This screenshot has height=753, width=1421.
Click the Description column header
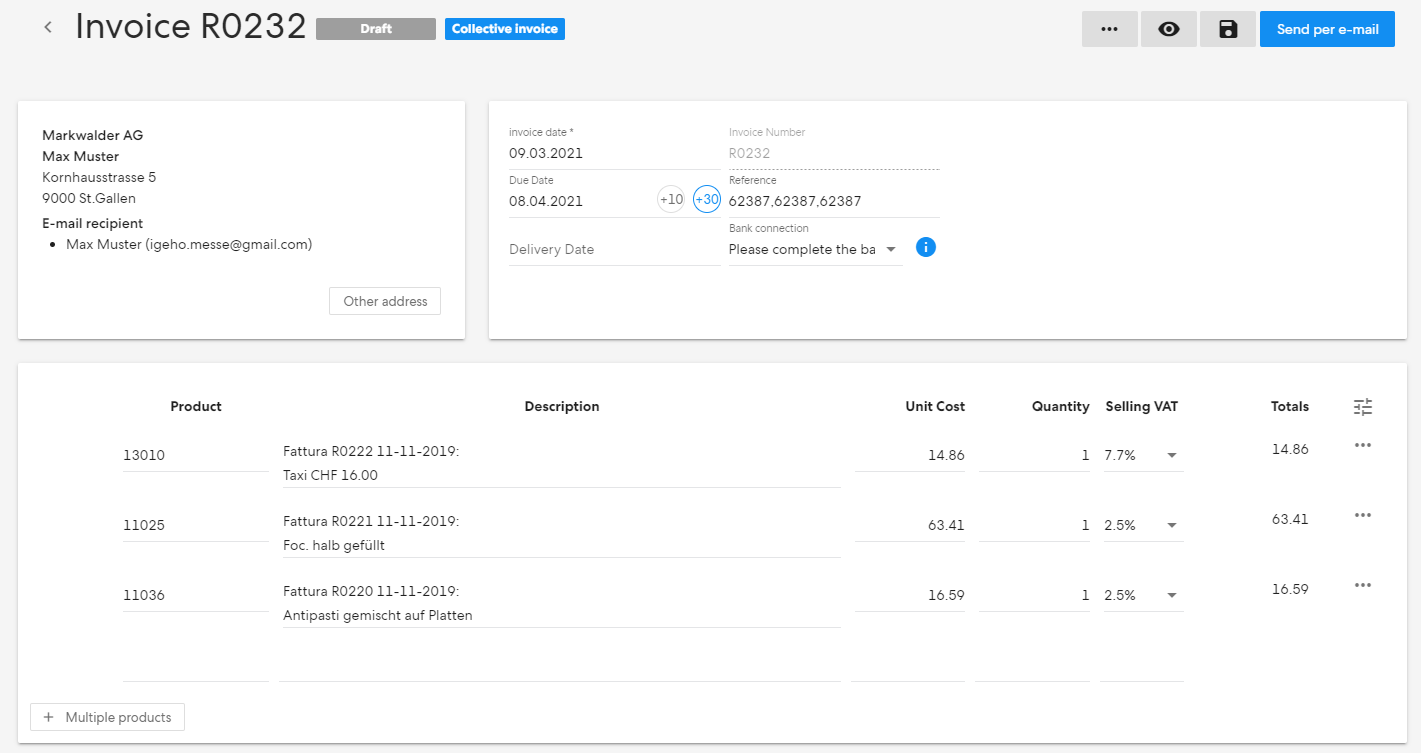click(x=562, y=407)
